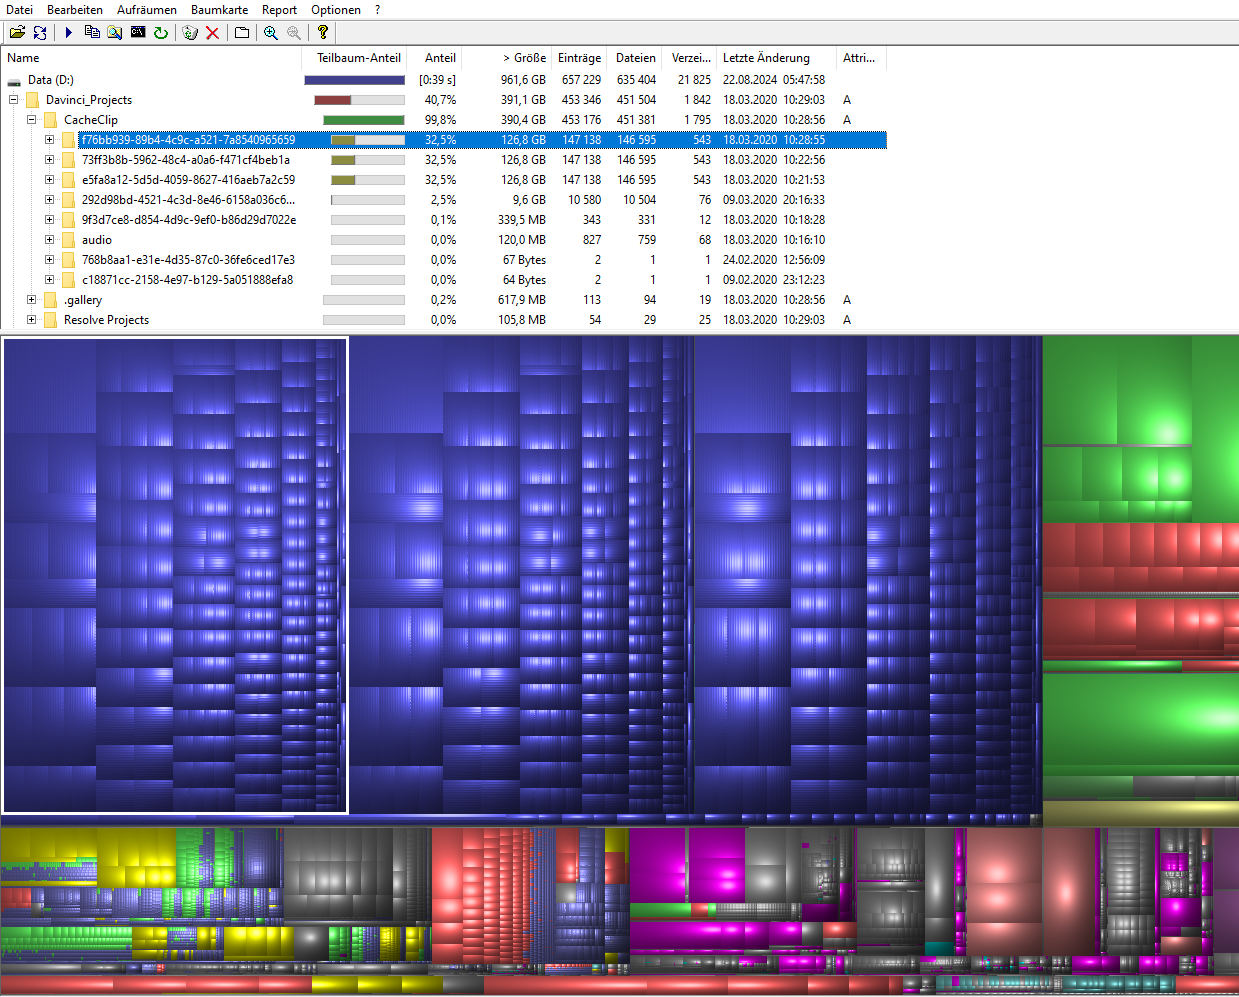Collapse the Davinci_Projects folder node
This screenshot has width=1239, height=997.
(13, 100)
